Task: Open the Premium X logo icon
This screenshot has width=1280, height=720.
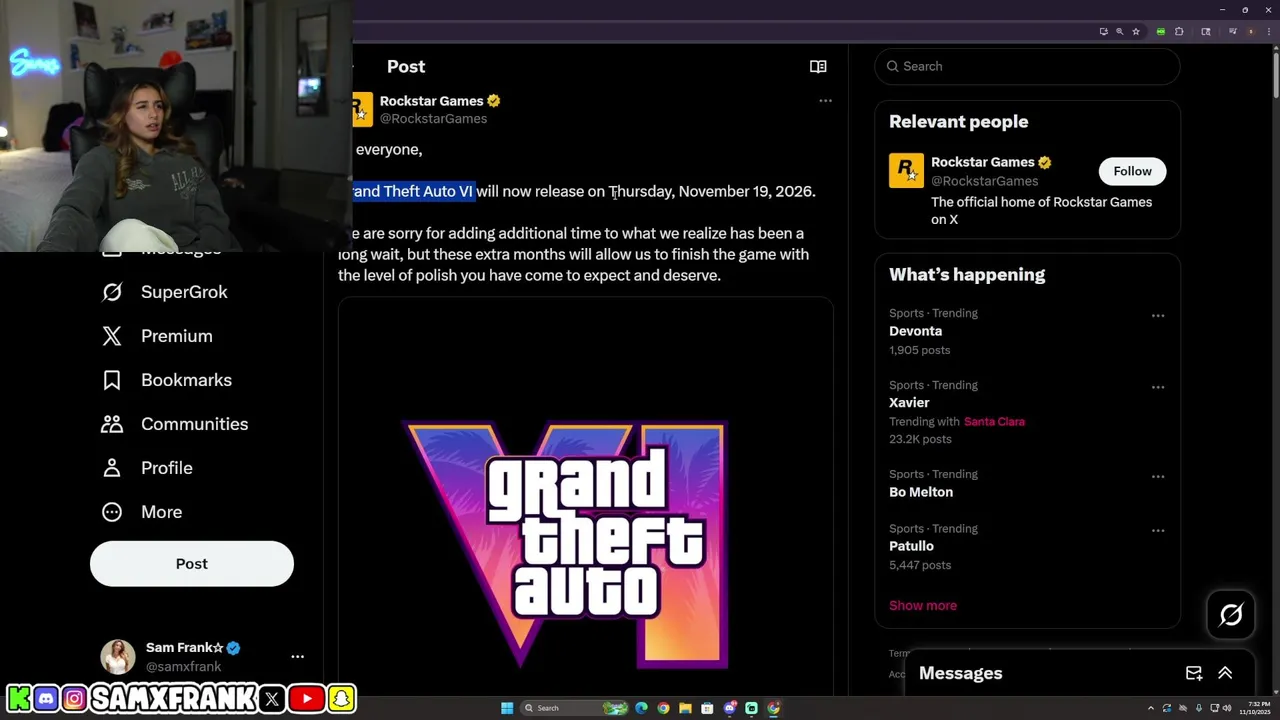Action: click(x=112, y=336)
